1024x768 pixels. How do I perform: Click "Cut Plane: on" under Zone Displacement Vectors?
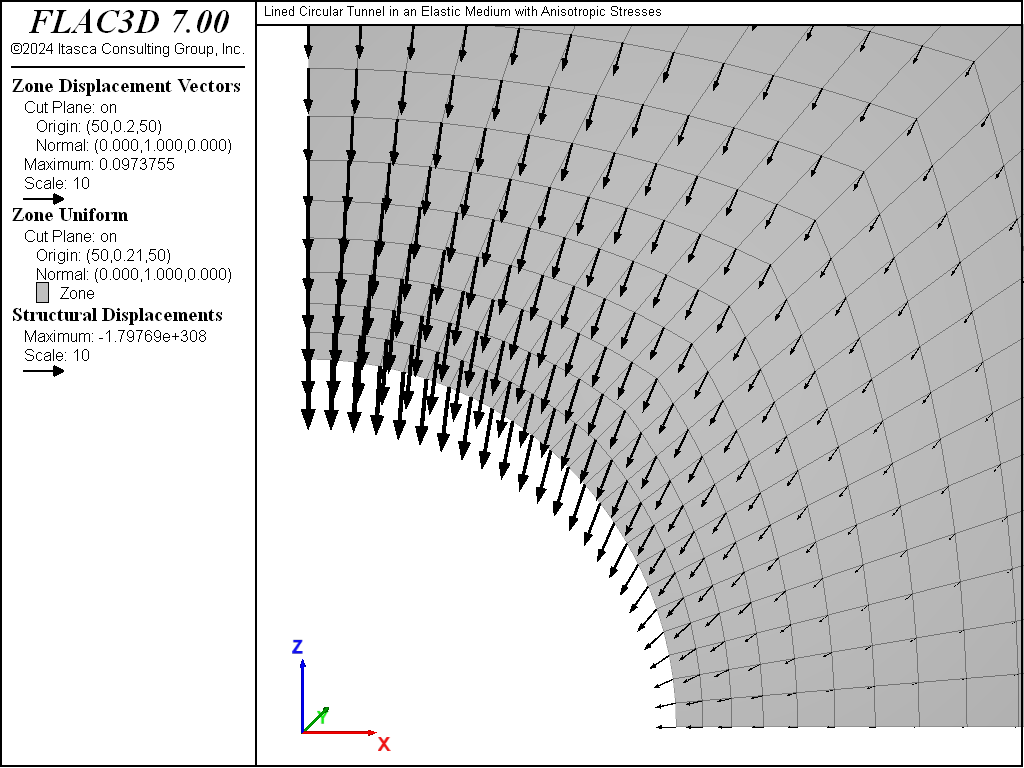click(71, 107)
